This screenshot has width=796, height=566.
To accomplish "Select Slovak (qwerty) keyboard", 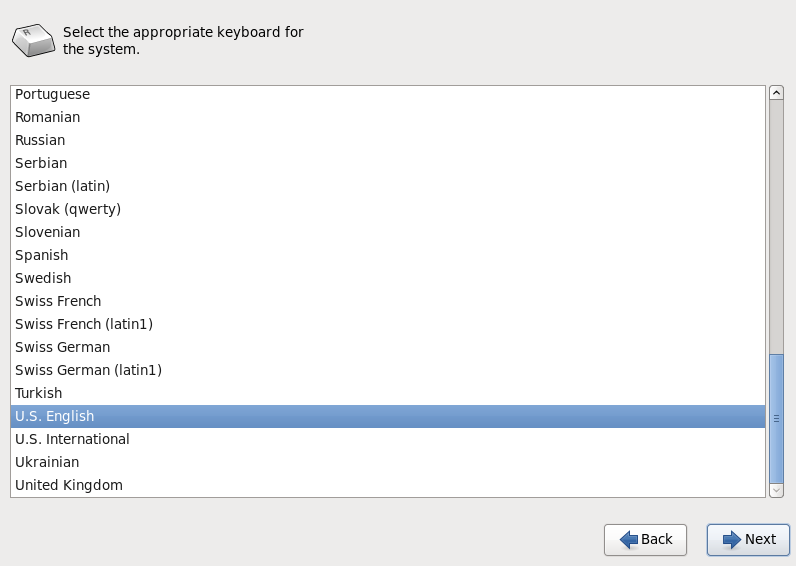I will coord(388,209).
